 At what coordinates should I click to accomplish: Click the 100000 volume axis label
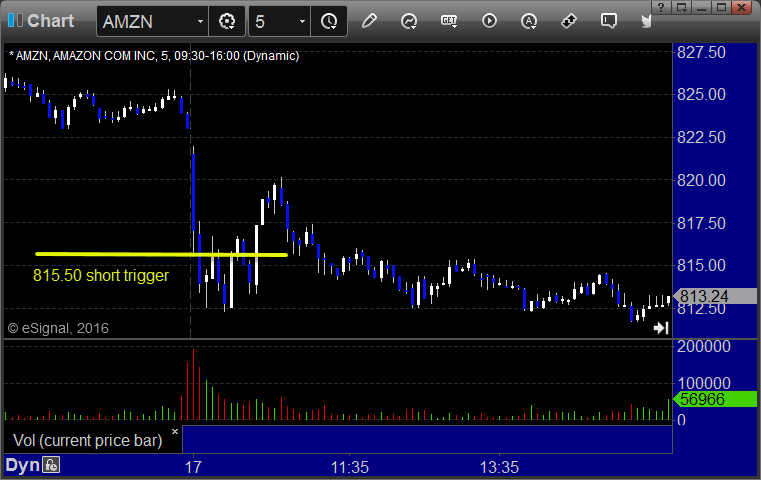pyautogui.click(x=704, y=383)
